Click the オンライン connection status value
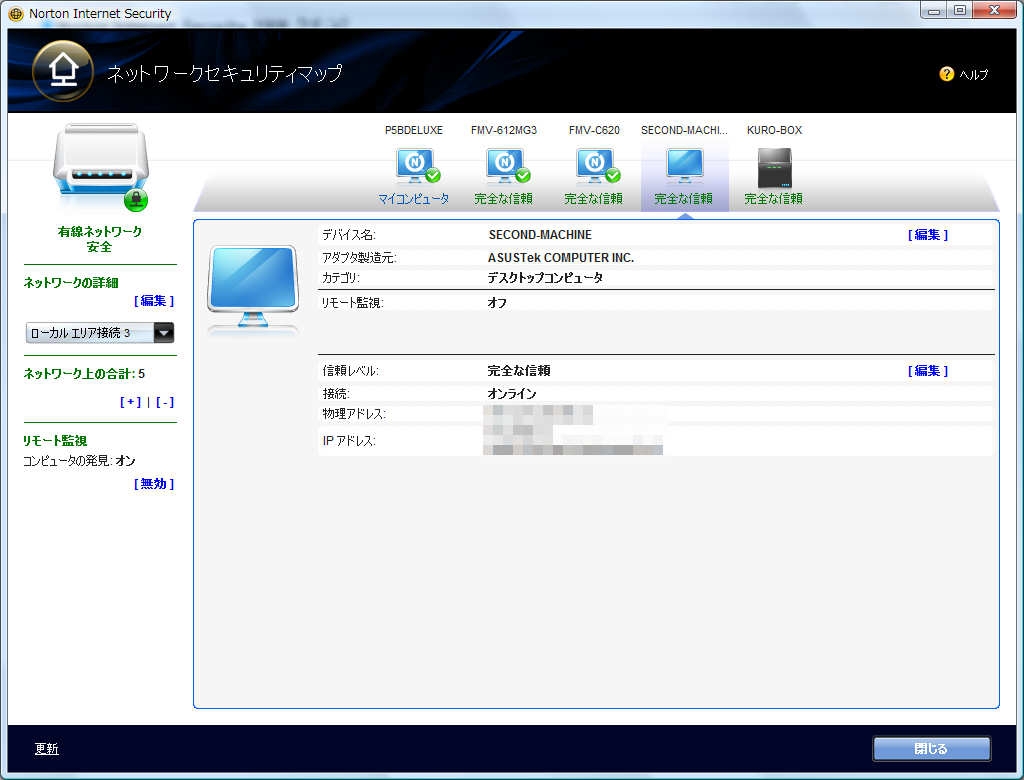 pyautogui.click(x=512, y=393)
